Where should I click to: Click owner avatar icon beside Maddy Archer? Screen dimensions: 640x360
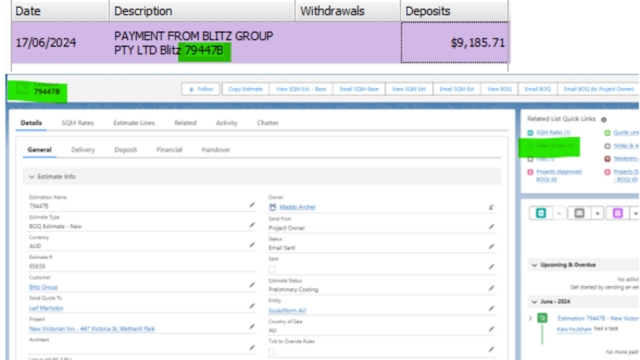(273, 207)
